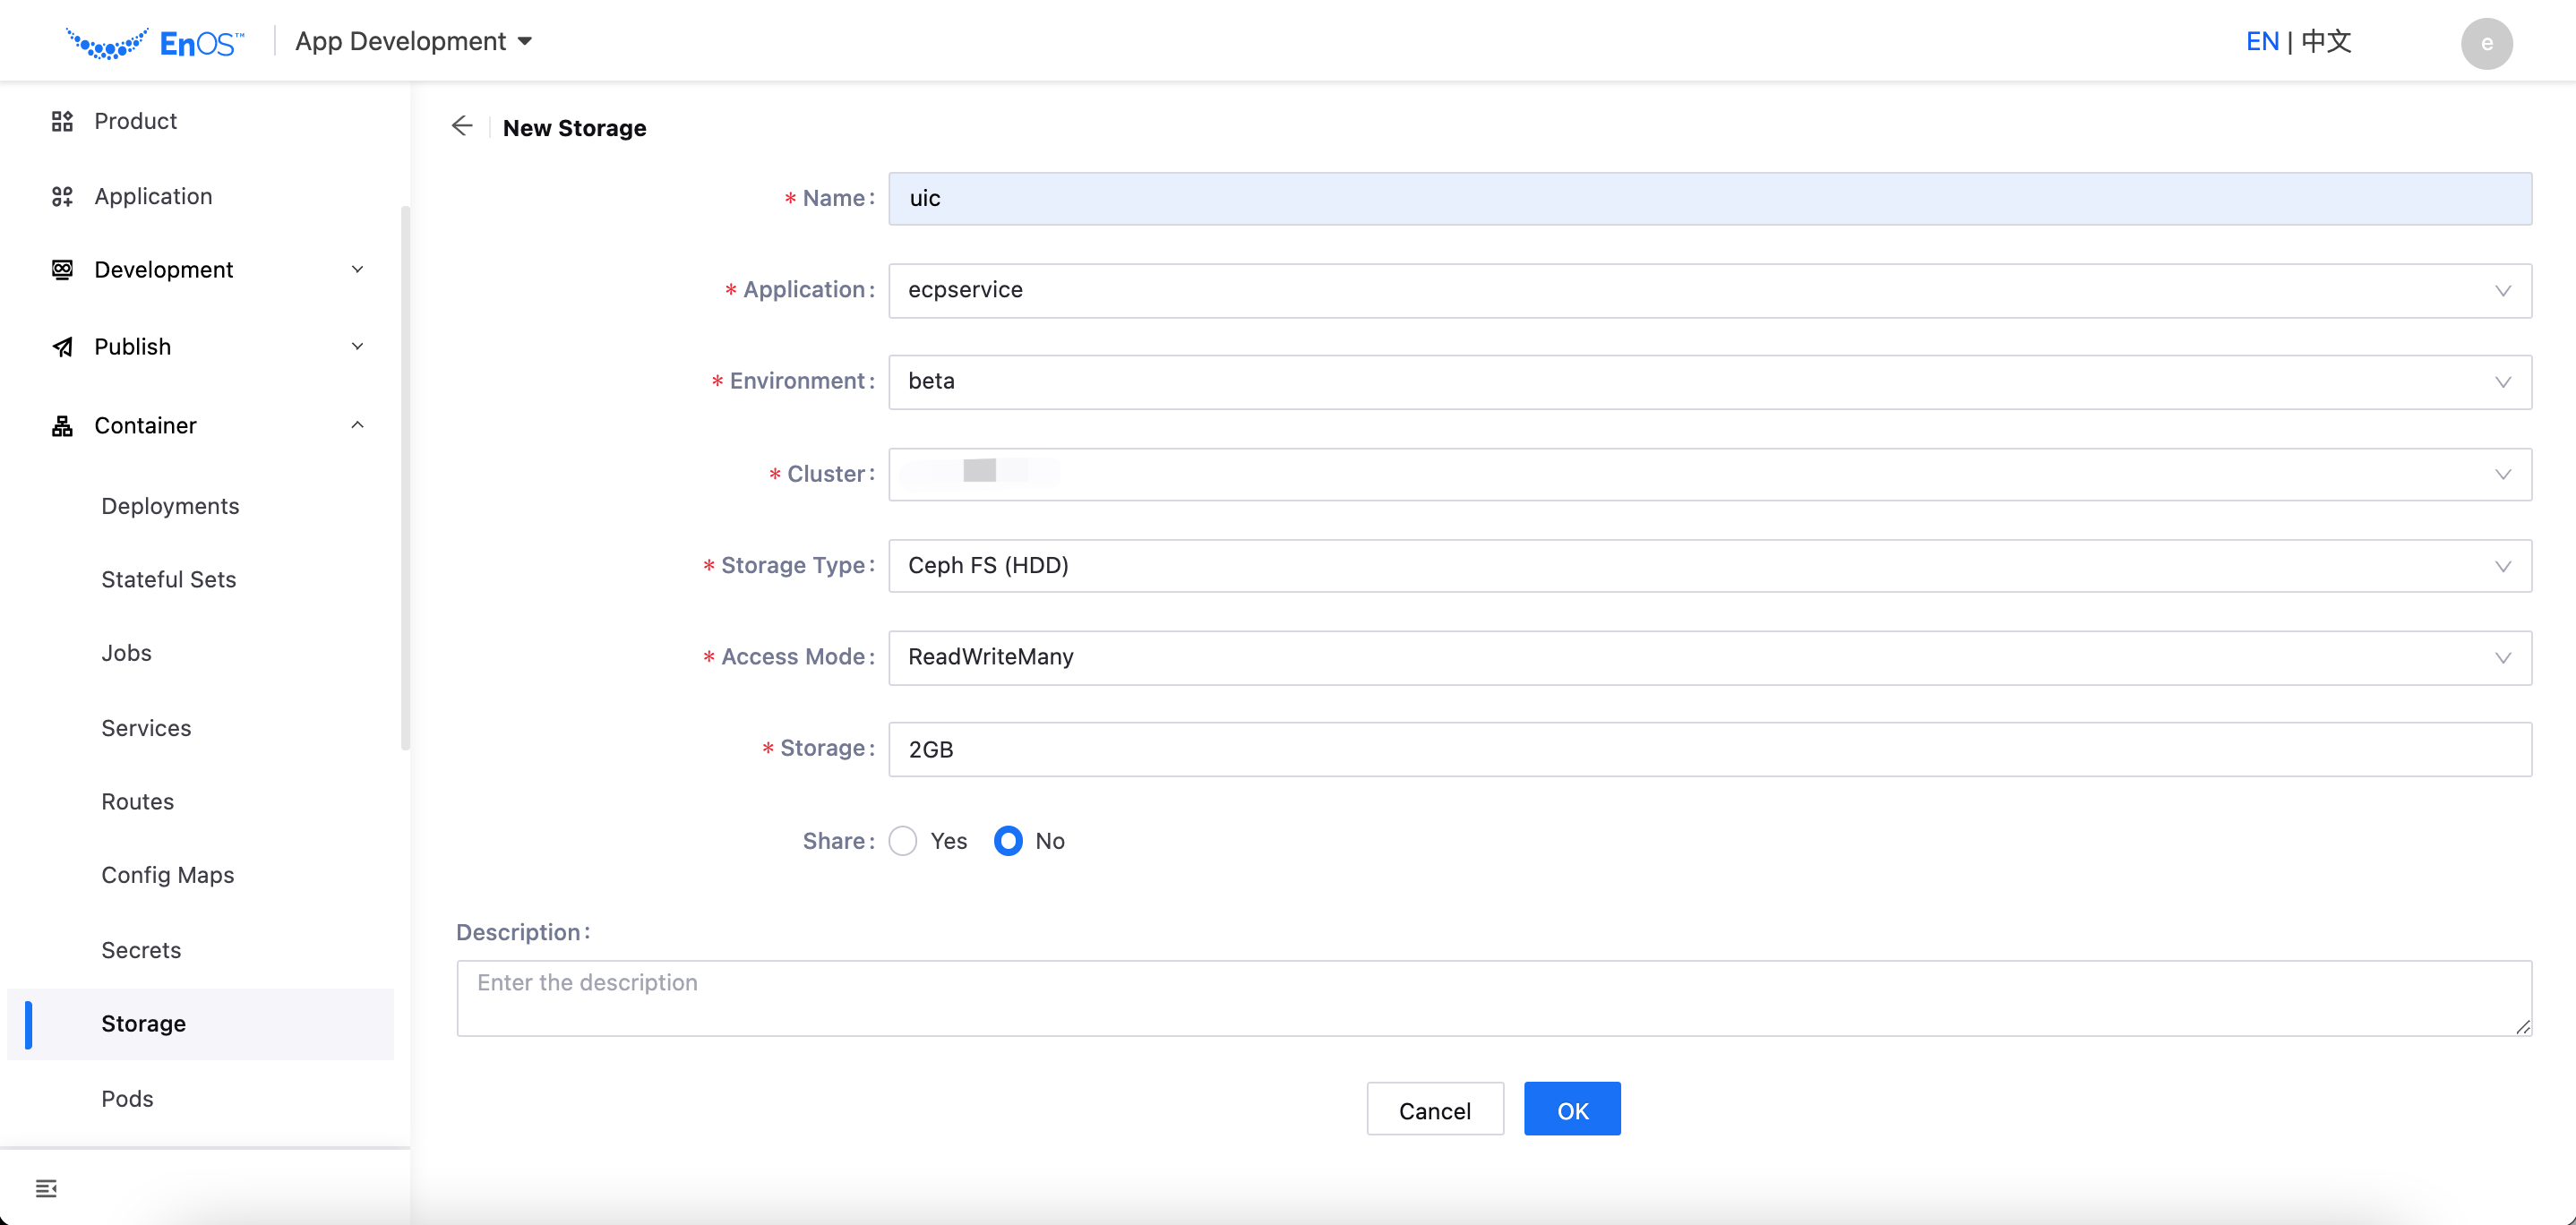
Task: Expand the Environment dropdown
Action: (1708, 382)
